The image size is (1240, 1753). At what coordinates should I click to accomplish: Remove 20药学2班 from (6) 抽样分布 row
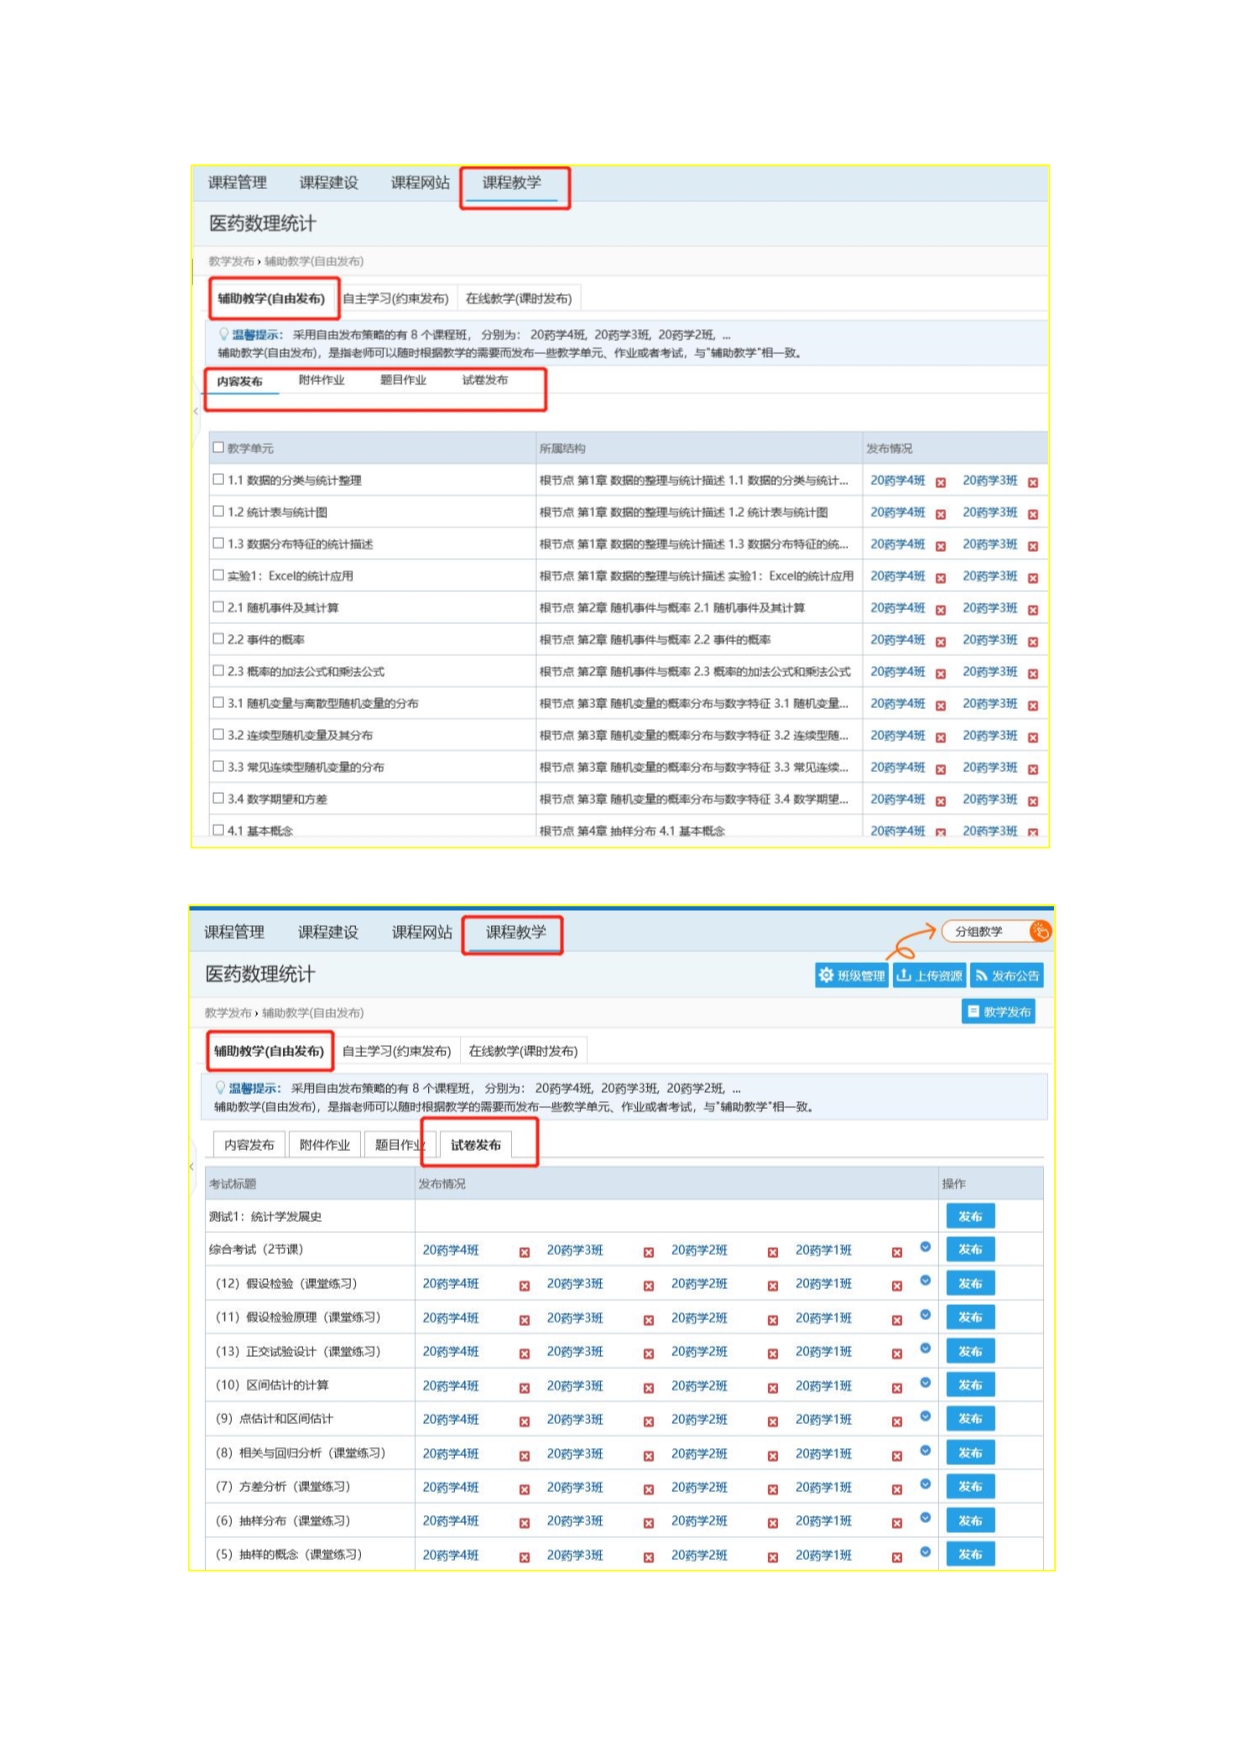click(772, 1524)
